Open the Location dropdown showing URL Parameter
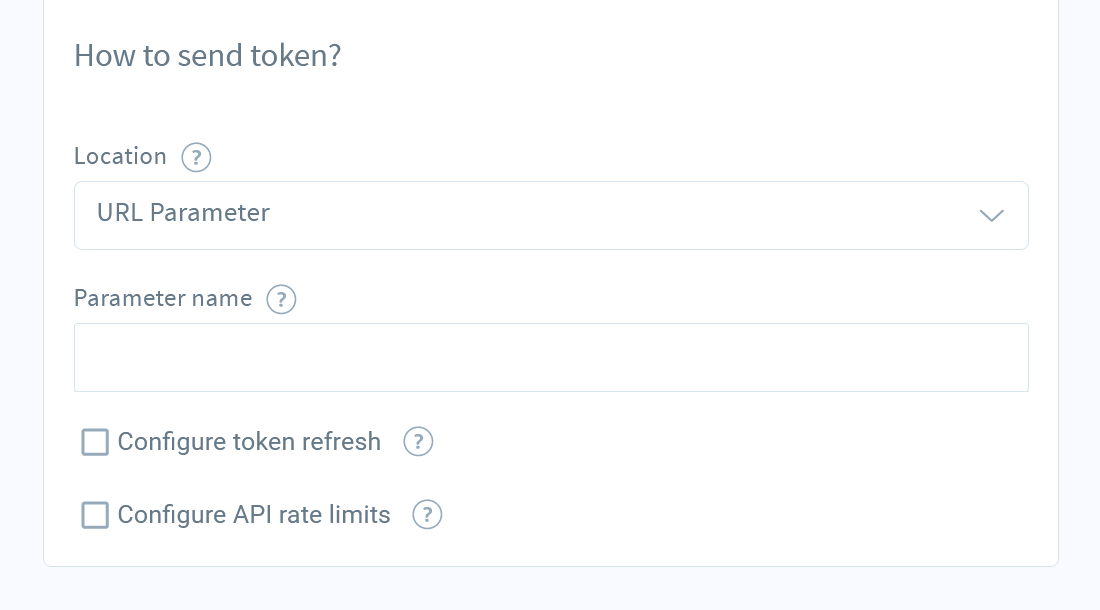Image resolution: width=1100 pixels, height=610 pixels. pos(551,215)
